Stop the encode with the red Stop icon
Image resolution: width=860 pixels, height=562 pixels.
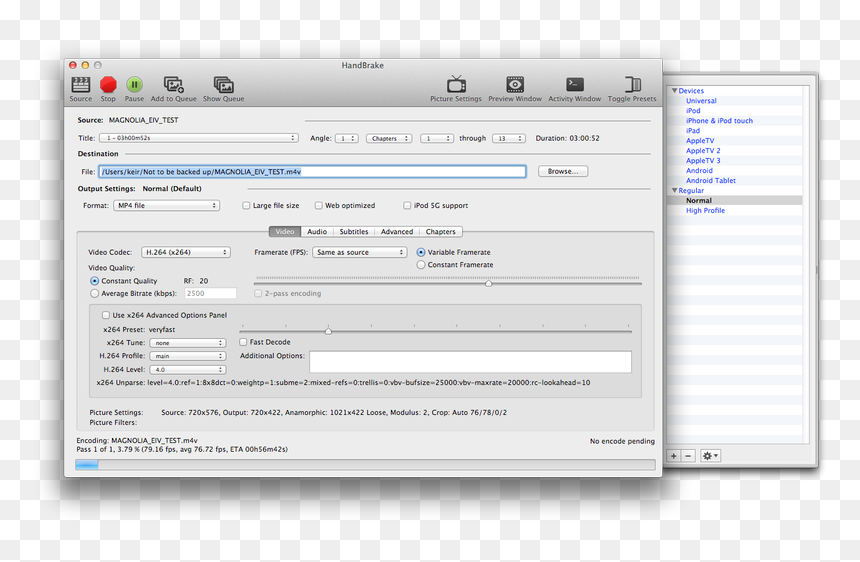108,84
